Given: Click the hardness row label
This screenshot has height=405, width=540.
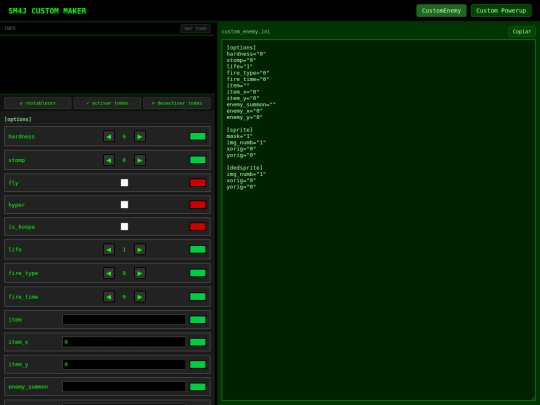Looking at the screenshot, I should coord(21,137).
